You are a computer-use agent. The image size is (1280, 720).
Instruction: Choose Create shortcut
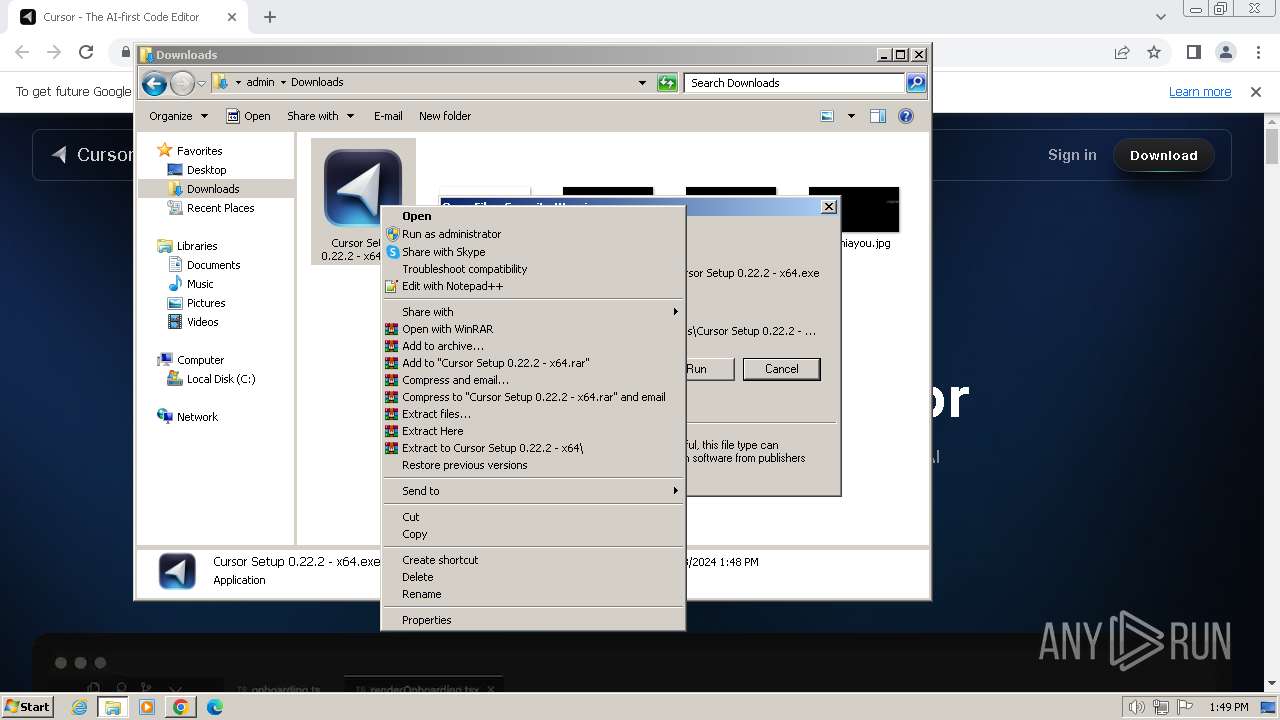(533, 560)
